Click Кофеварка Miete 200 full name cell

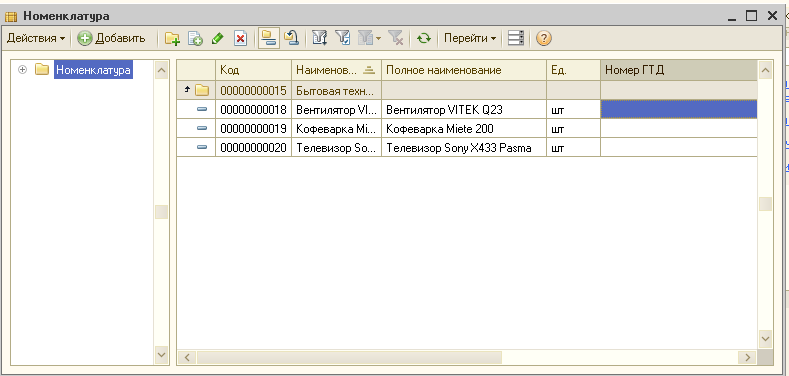click(x=464, y=129)
